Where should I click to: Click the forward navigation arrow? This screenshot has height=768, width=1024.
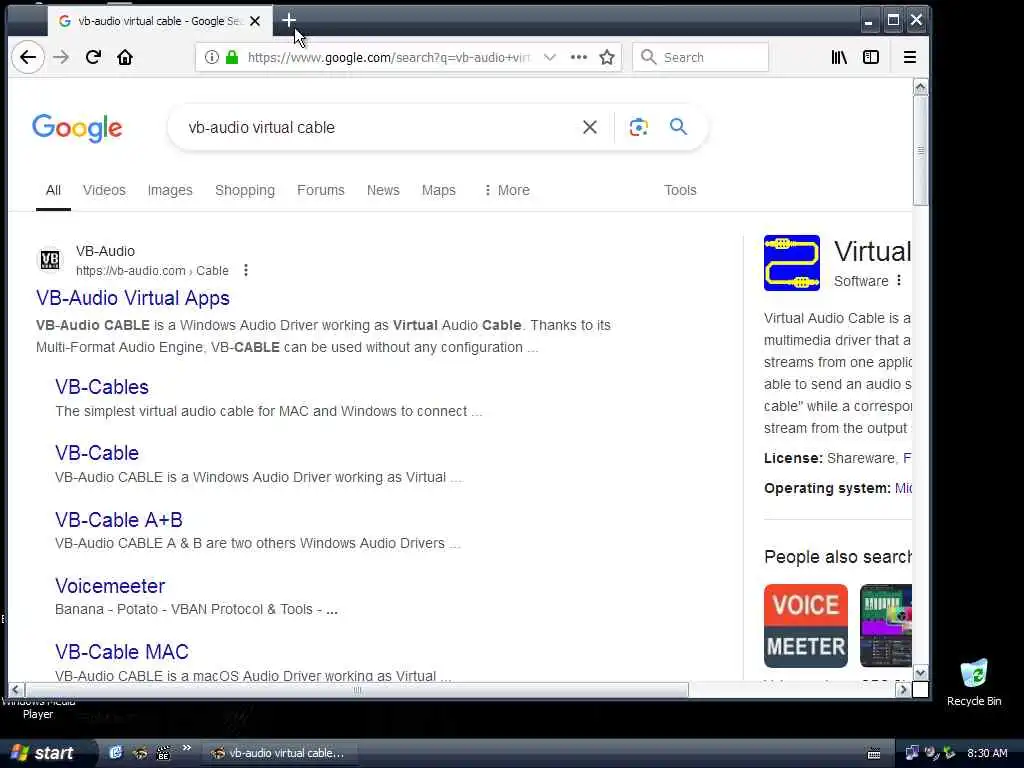click(x=61, y=57)
